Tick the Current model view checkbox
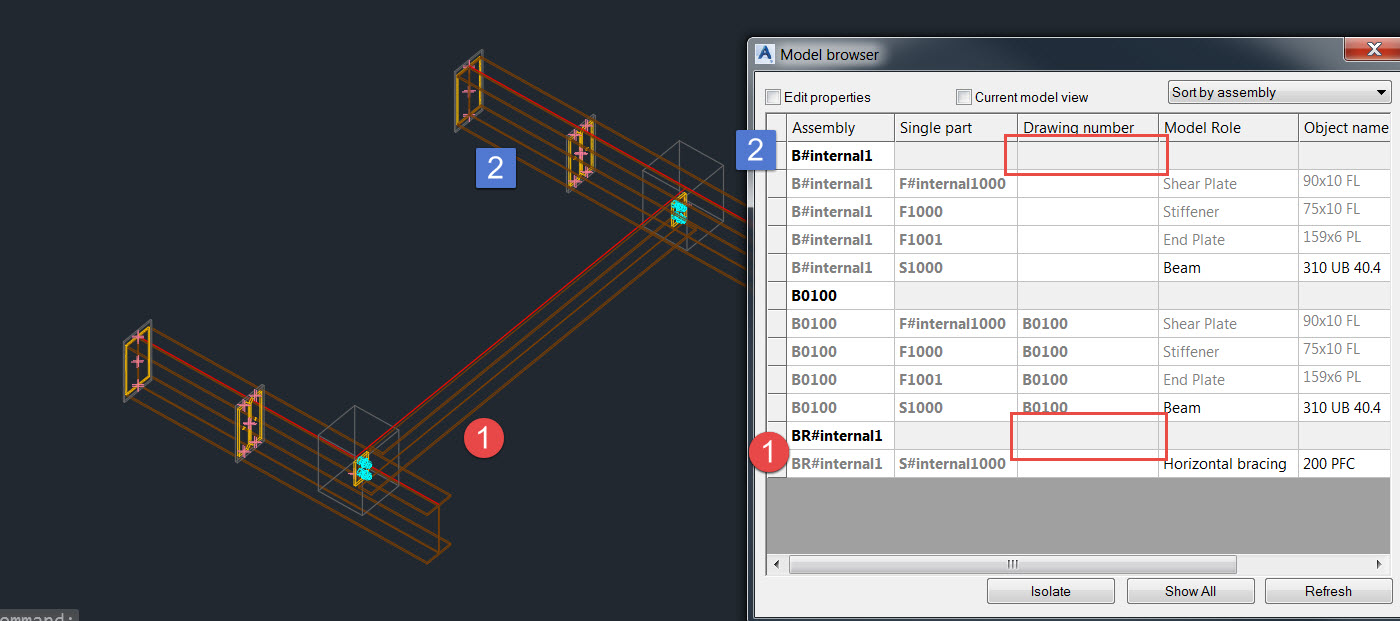1400x621 pixels. (964, 97)
